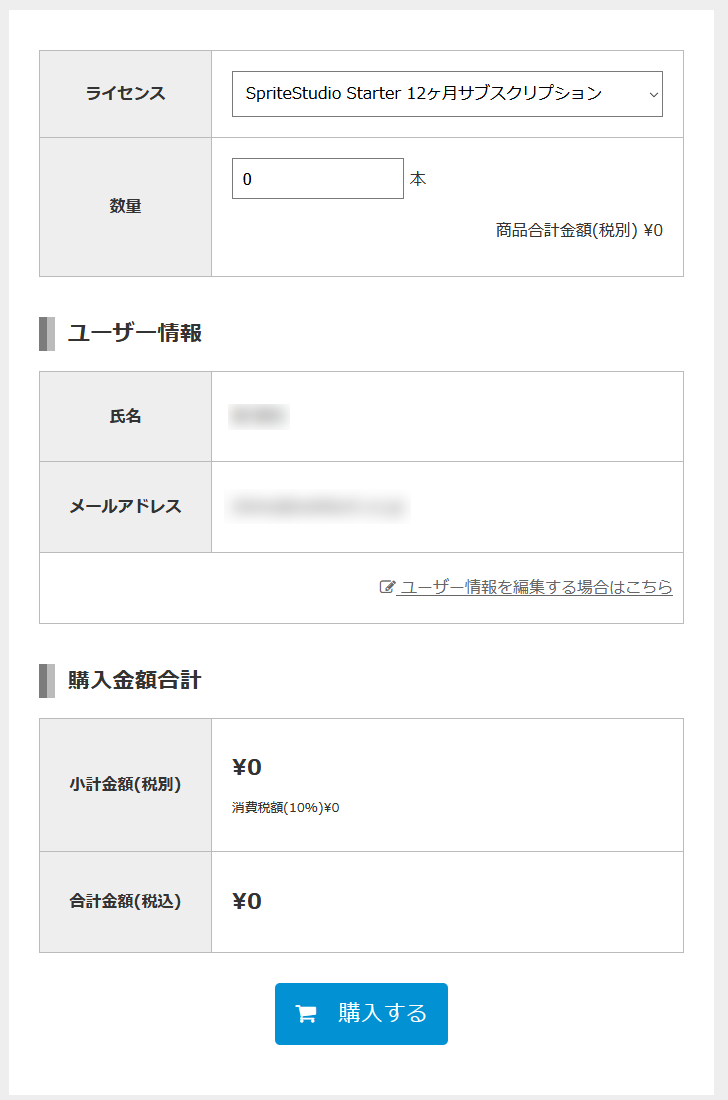Click the shopping cart icon on purchase button
The width and height of the screenshot is (728, 1100).
306,1014
